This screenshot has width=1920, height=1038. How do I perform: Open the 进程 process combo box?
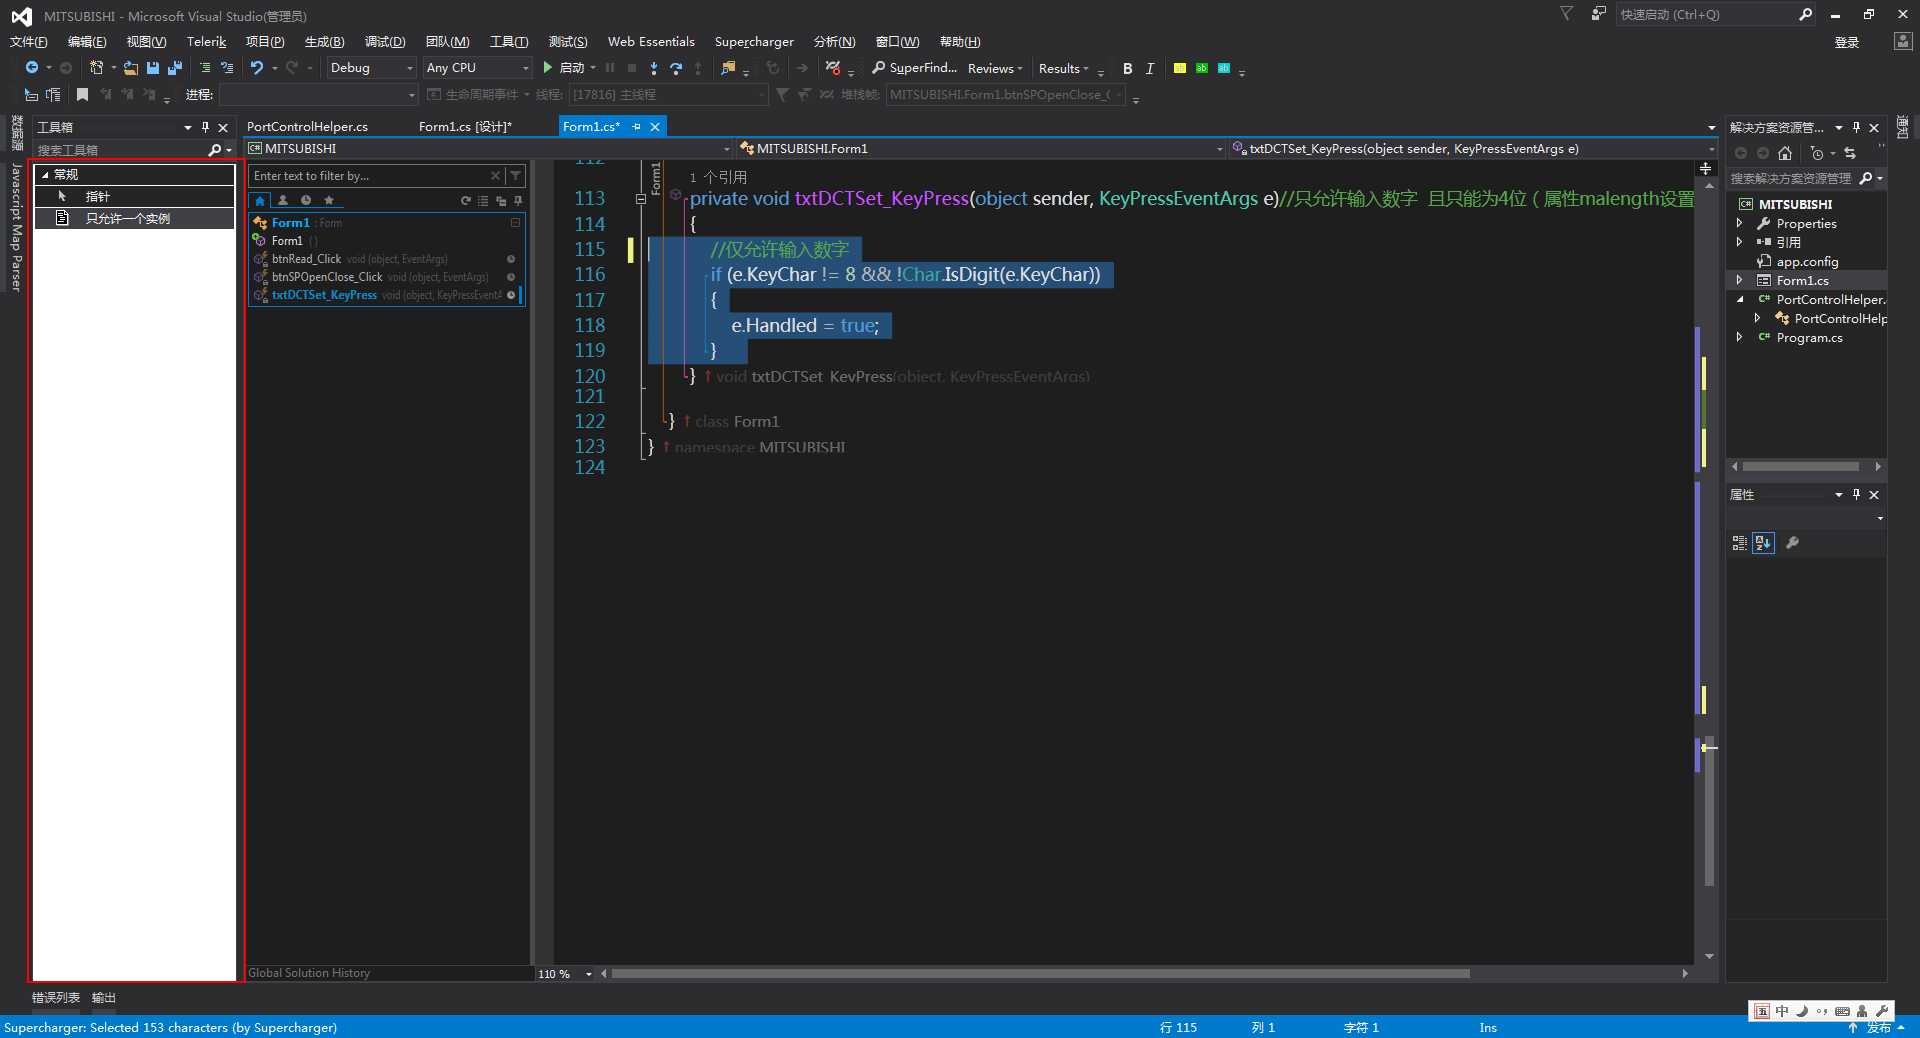[x=318, y=95]
